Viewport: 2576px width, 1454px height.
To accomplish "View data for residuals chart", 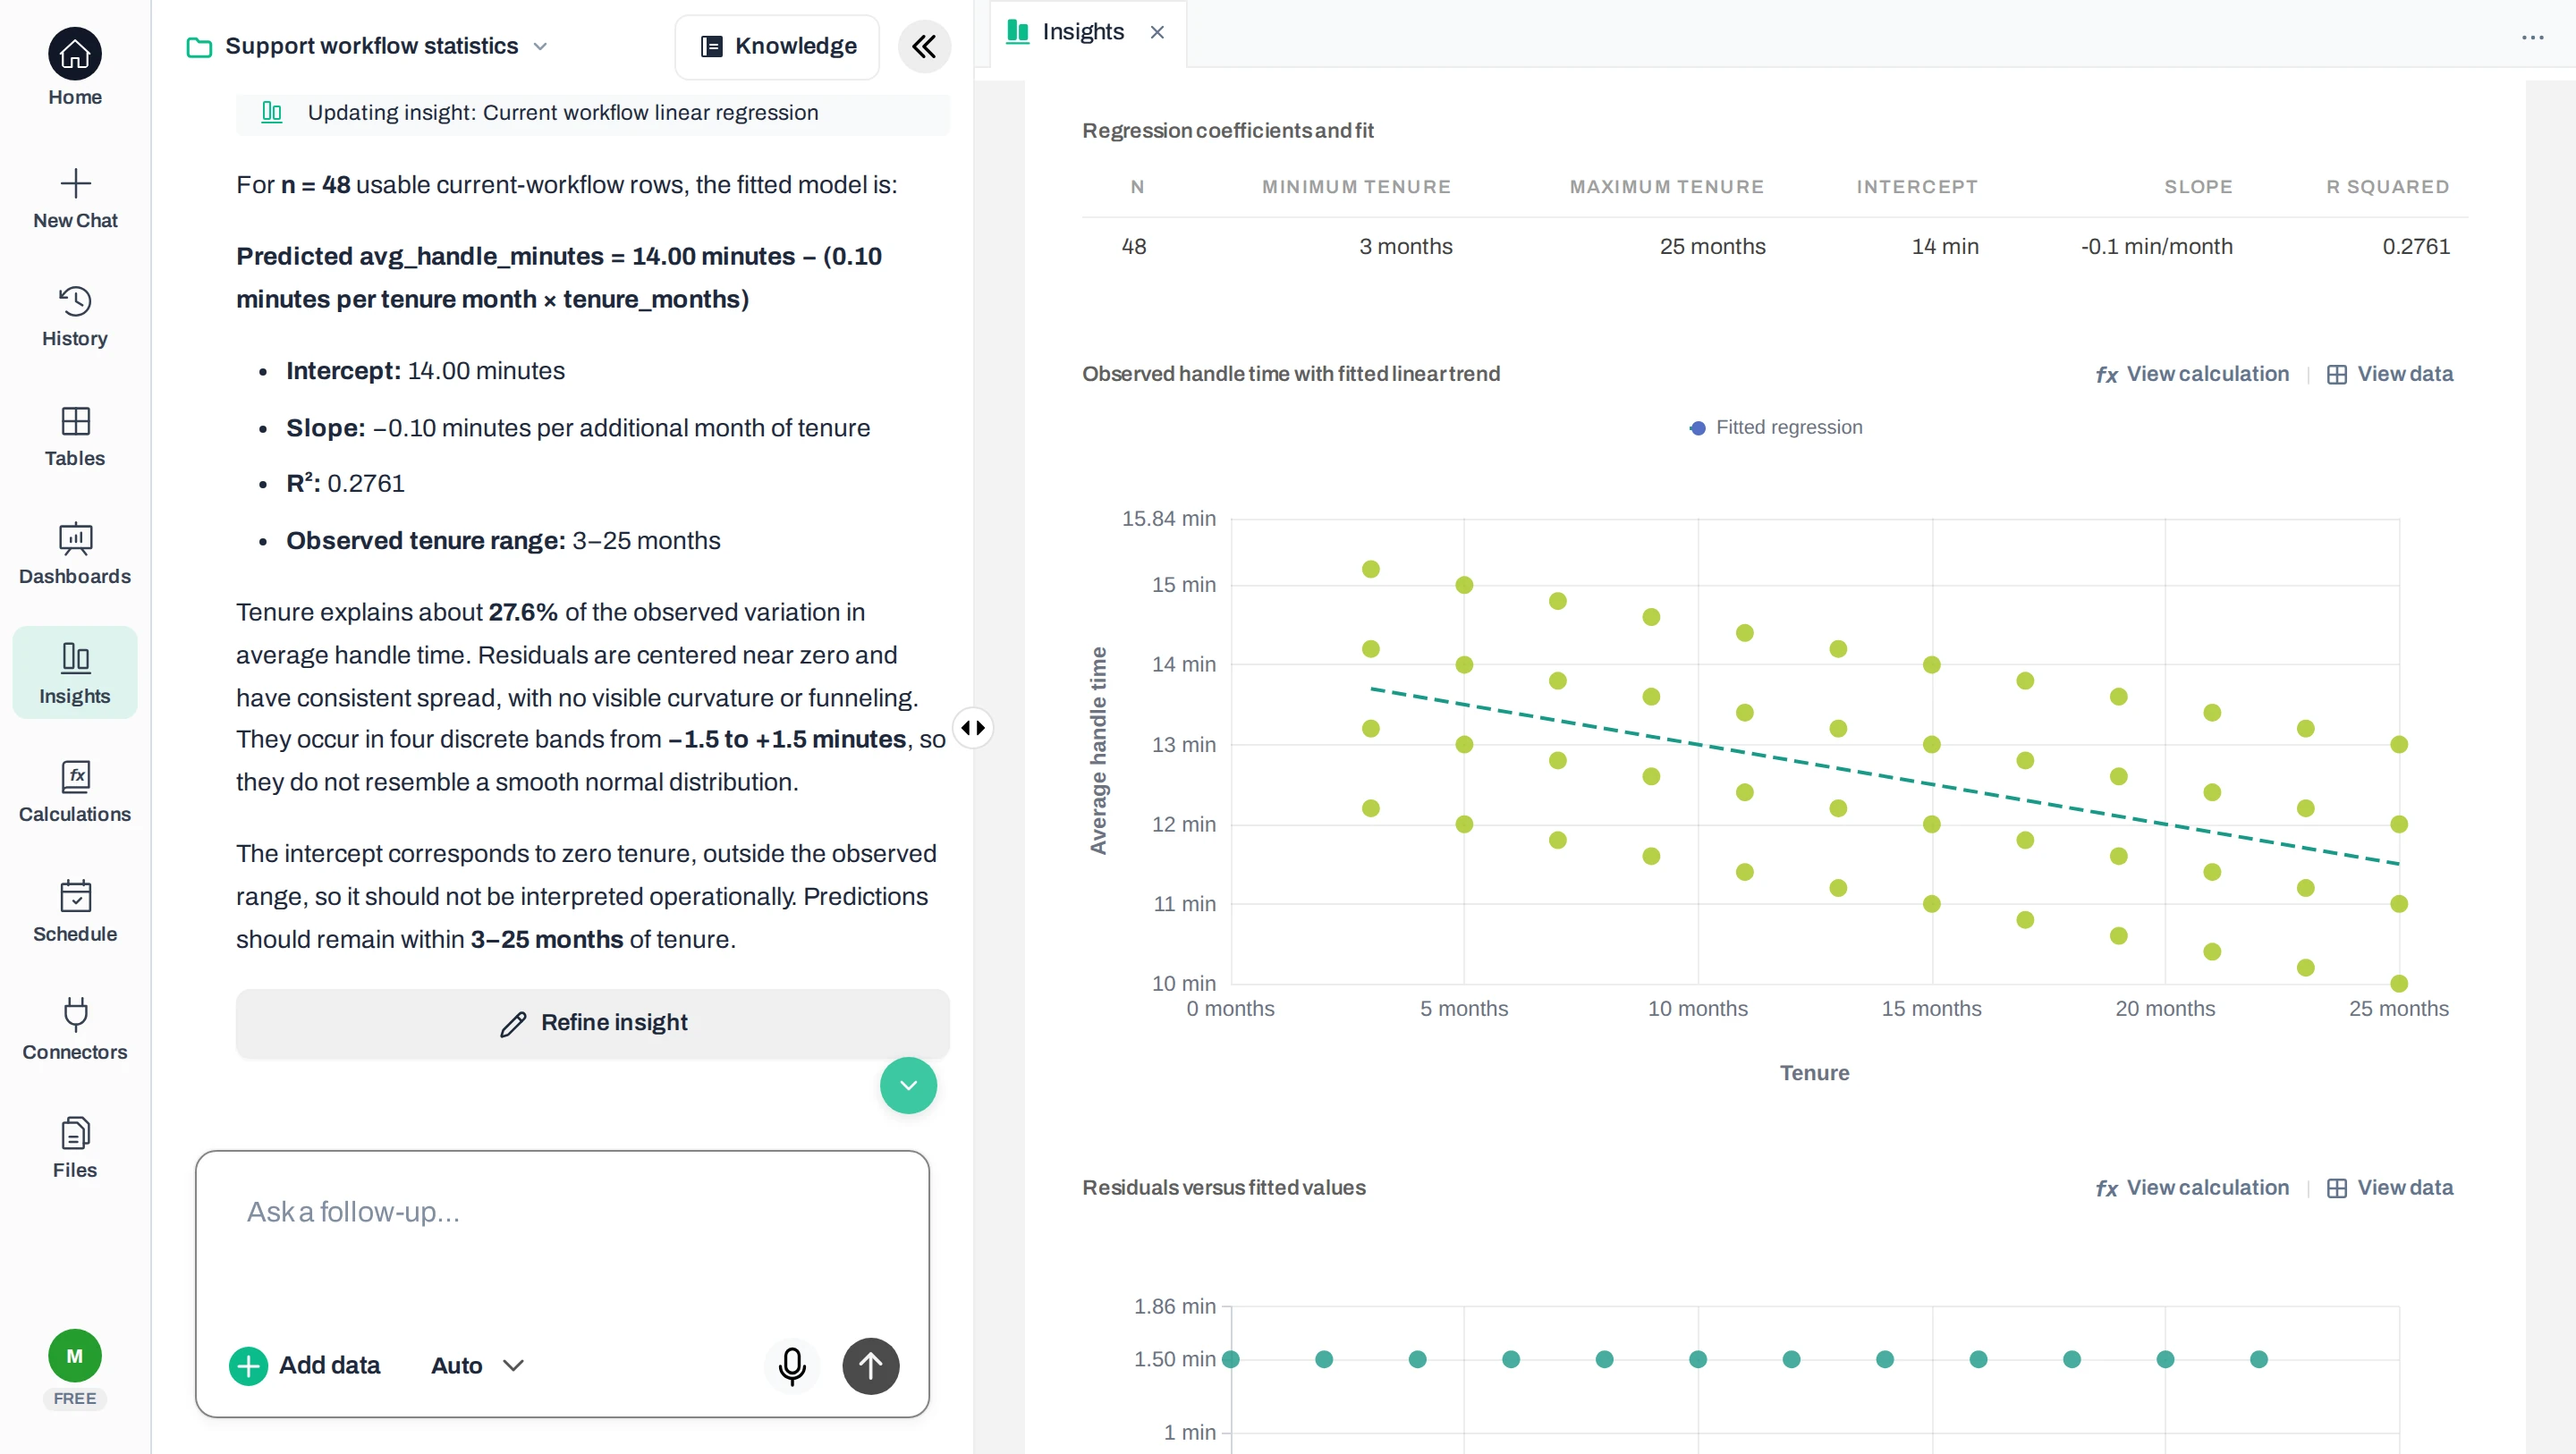I will pos(2390,1188).
